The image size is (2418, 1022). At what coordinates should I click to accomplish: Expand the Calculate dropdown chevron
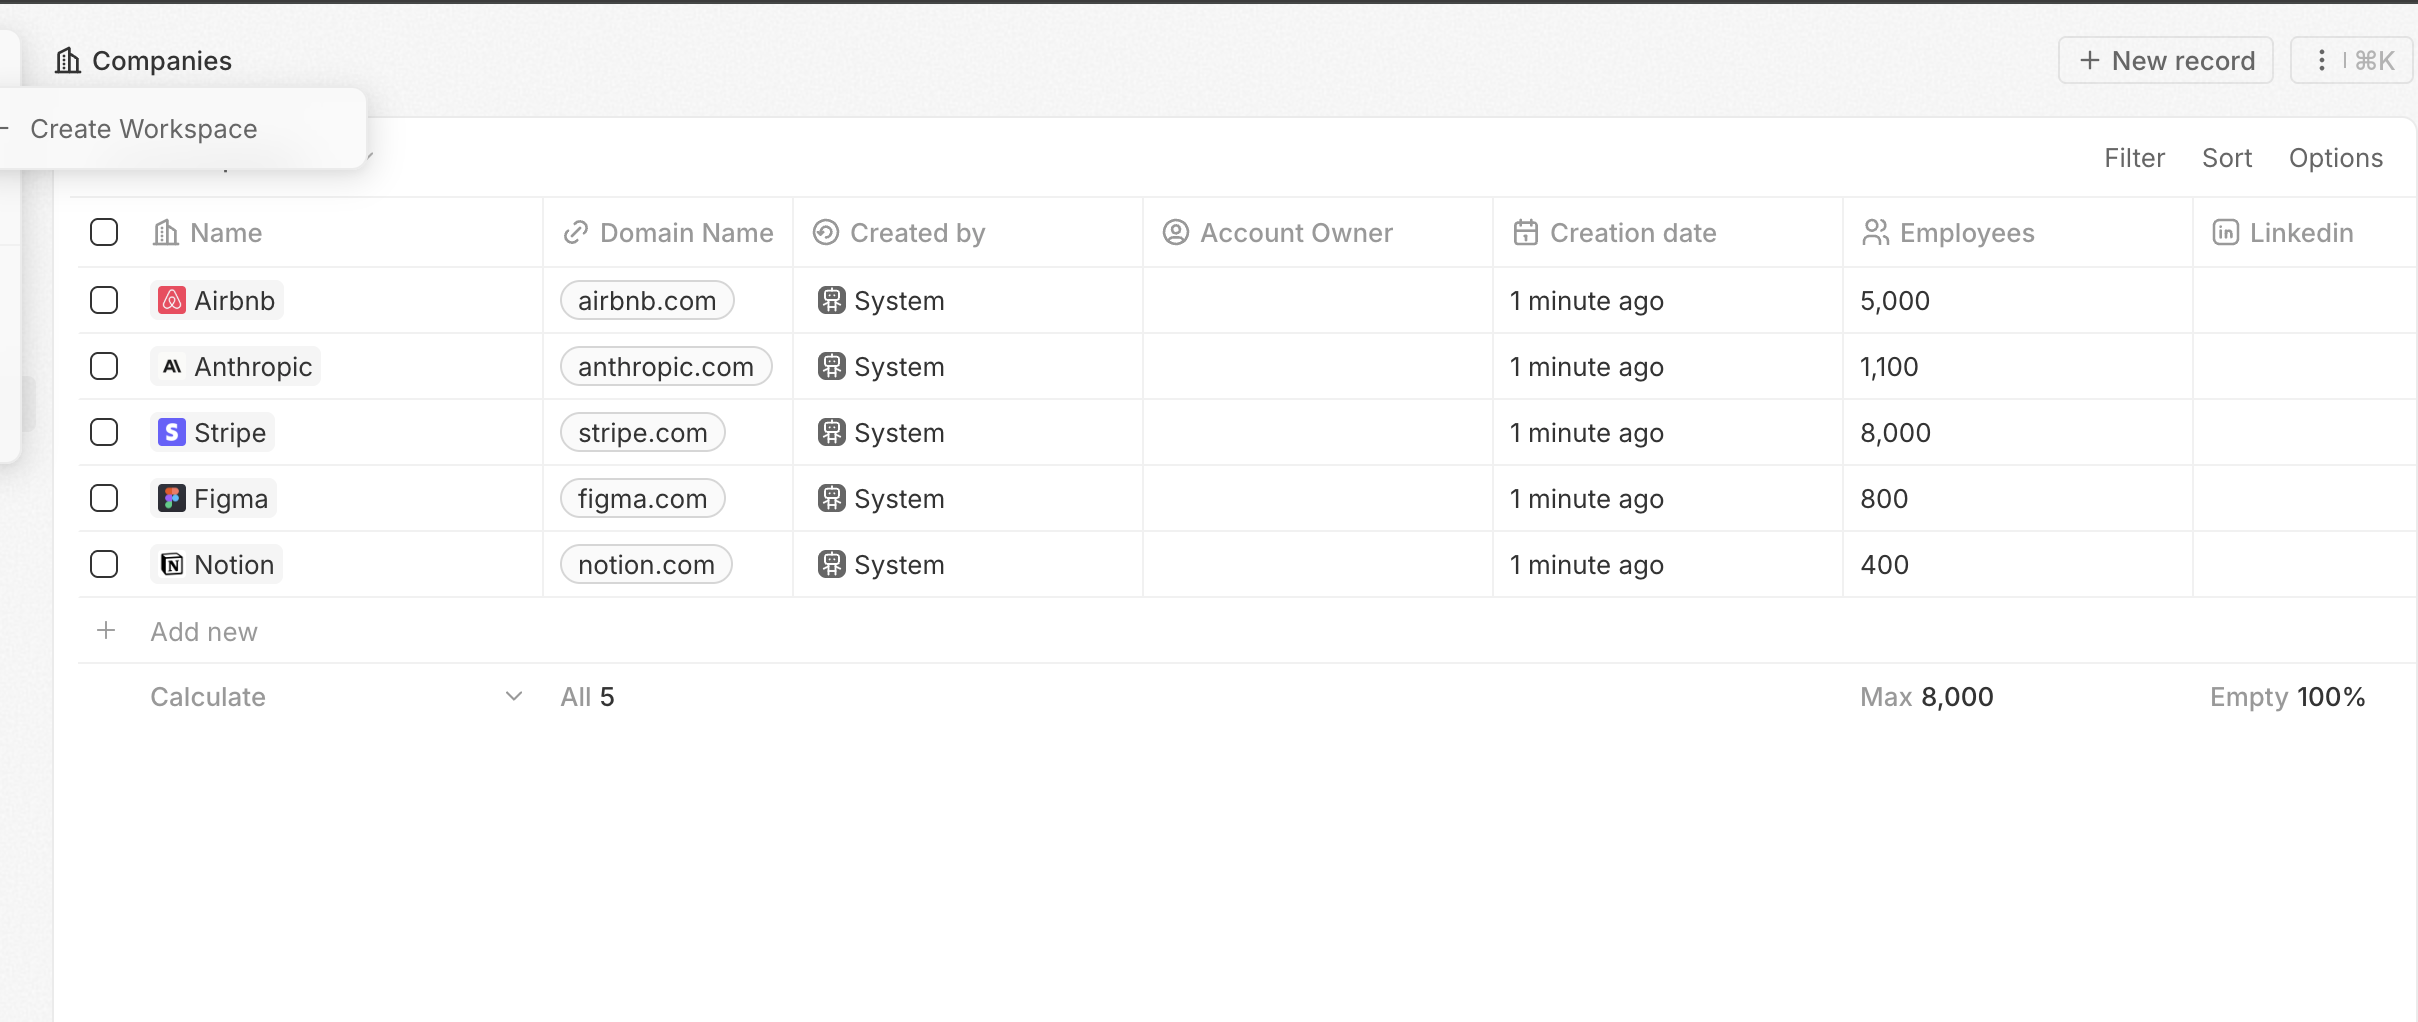[x=514, y=696]
